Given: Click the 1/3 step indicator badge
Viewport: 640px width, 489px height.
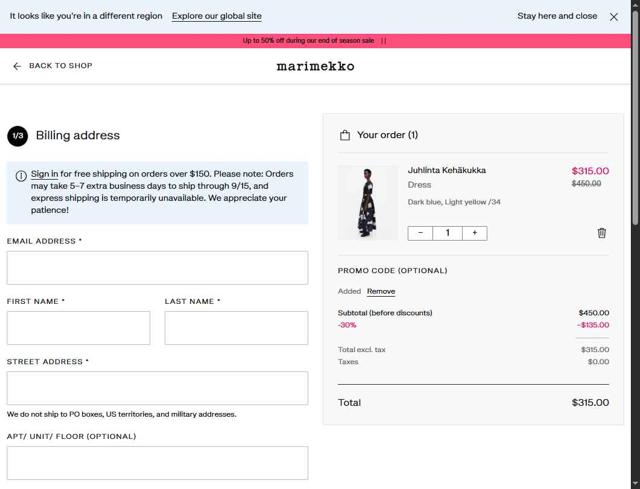Looking at the screenshot, I should pyautogui.click(x=18, y=136).
